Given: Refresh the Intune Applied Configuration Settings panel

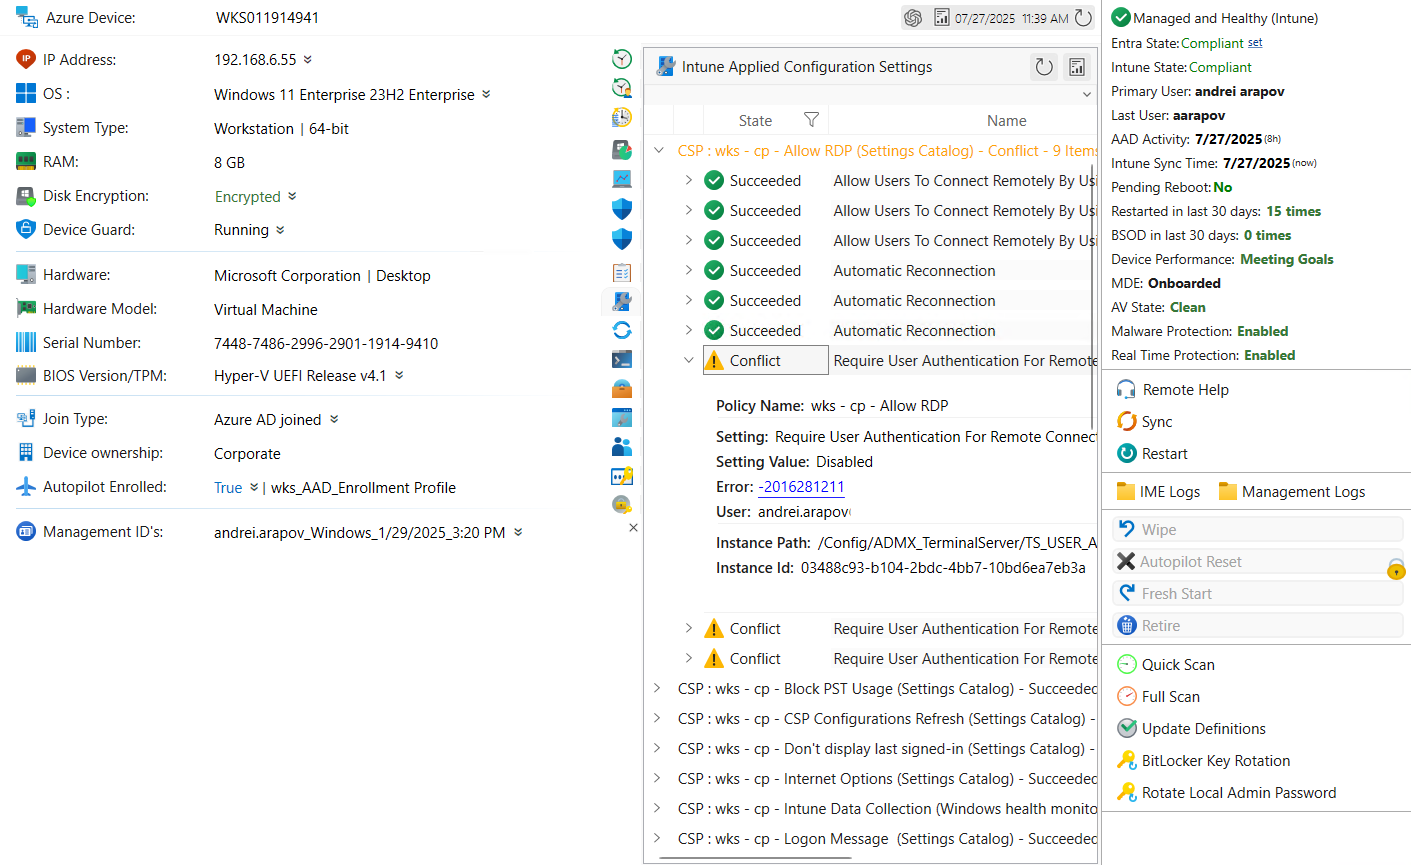Looking at the screenshot, I should point(1044,67).
